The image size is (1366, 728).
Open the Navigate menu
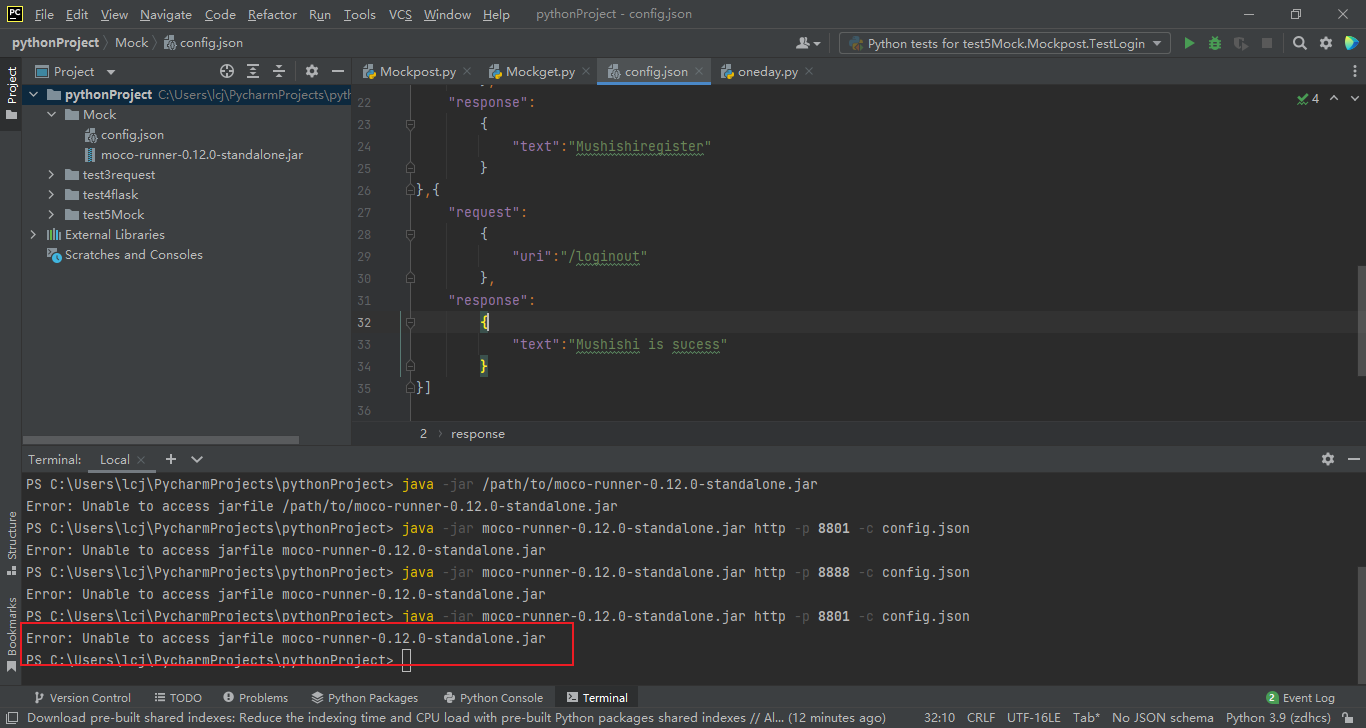(x=166, y=14)
